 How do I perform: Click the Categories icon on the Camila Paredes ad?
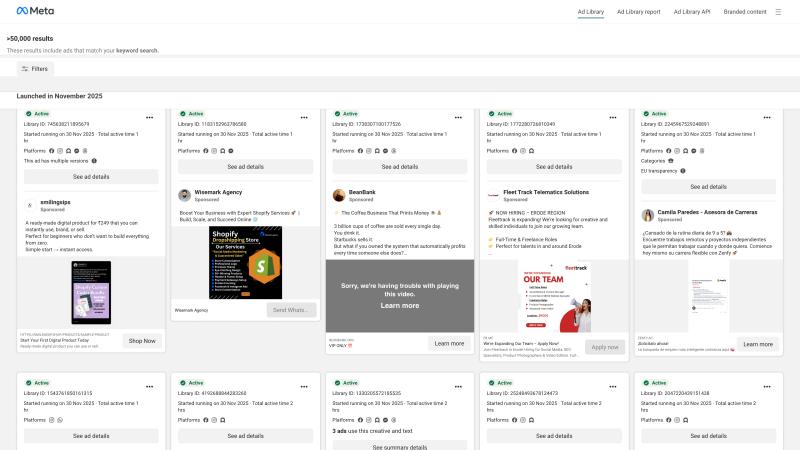coord(670,161)
